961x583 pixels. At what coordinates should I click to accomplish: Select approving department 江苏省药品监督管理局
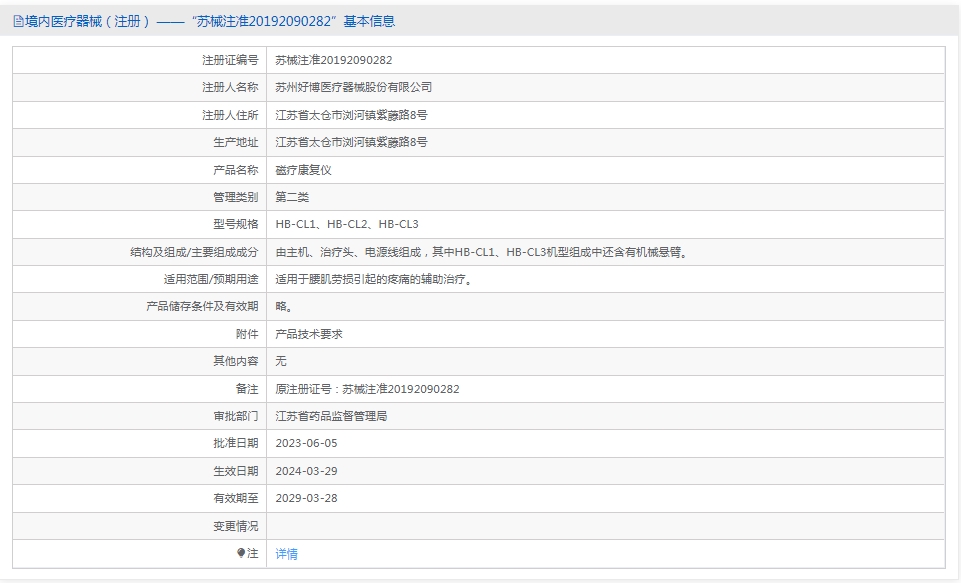click(x=331, y=416)
